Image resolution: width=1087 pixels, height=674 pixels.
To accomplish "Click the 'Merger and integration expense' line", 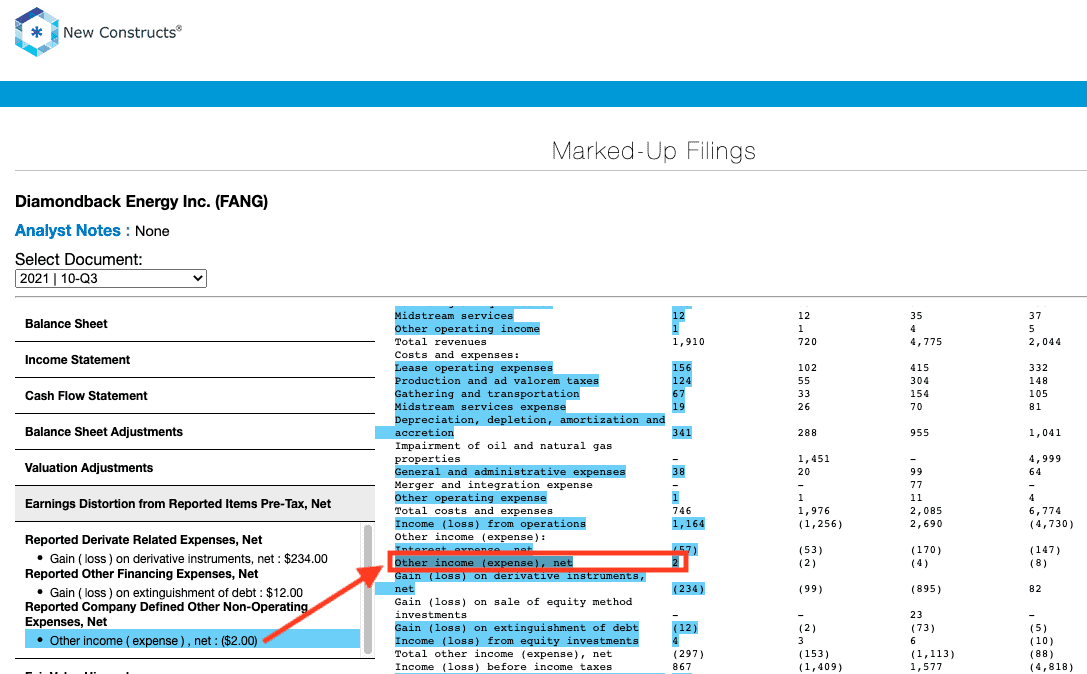I will click(x=494, y=485).
